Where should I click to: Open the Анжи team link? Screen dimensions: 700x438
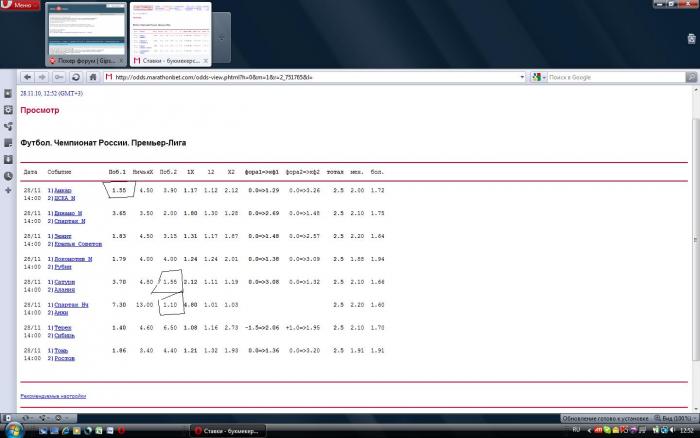click(61, 313)
